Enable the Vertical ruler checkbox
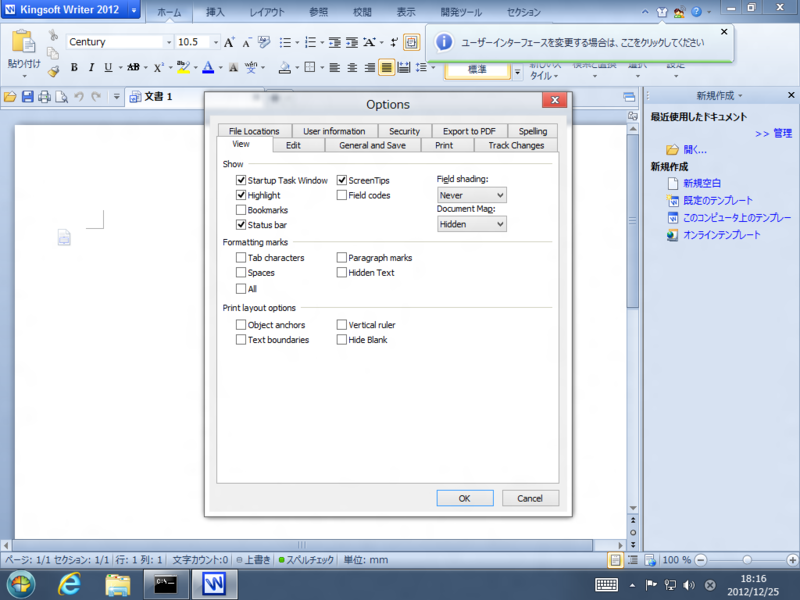800x600 pixels. pyautogui.click(x=342, y=325)
